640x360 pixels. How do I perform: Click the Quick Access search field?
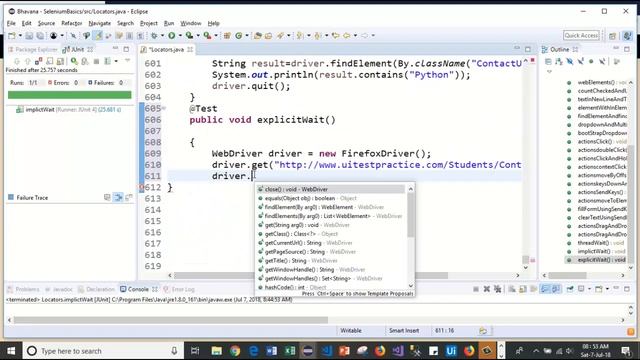click(581, 36)
